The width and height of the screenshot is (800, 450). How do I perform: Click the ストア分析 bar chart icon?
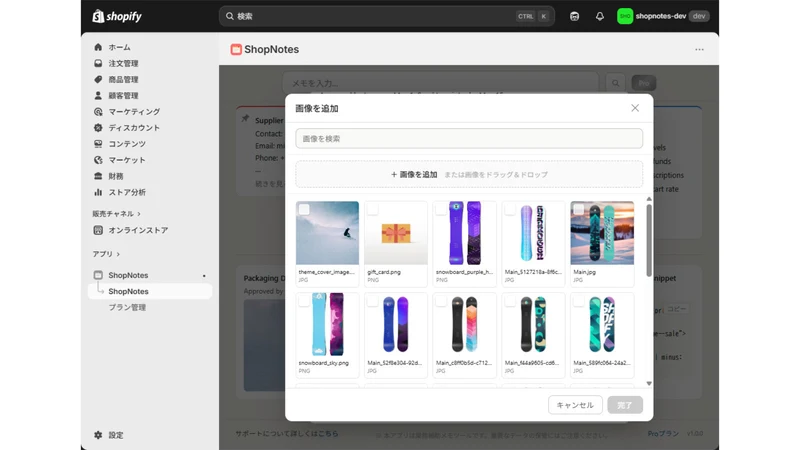click(98, 192)
